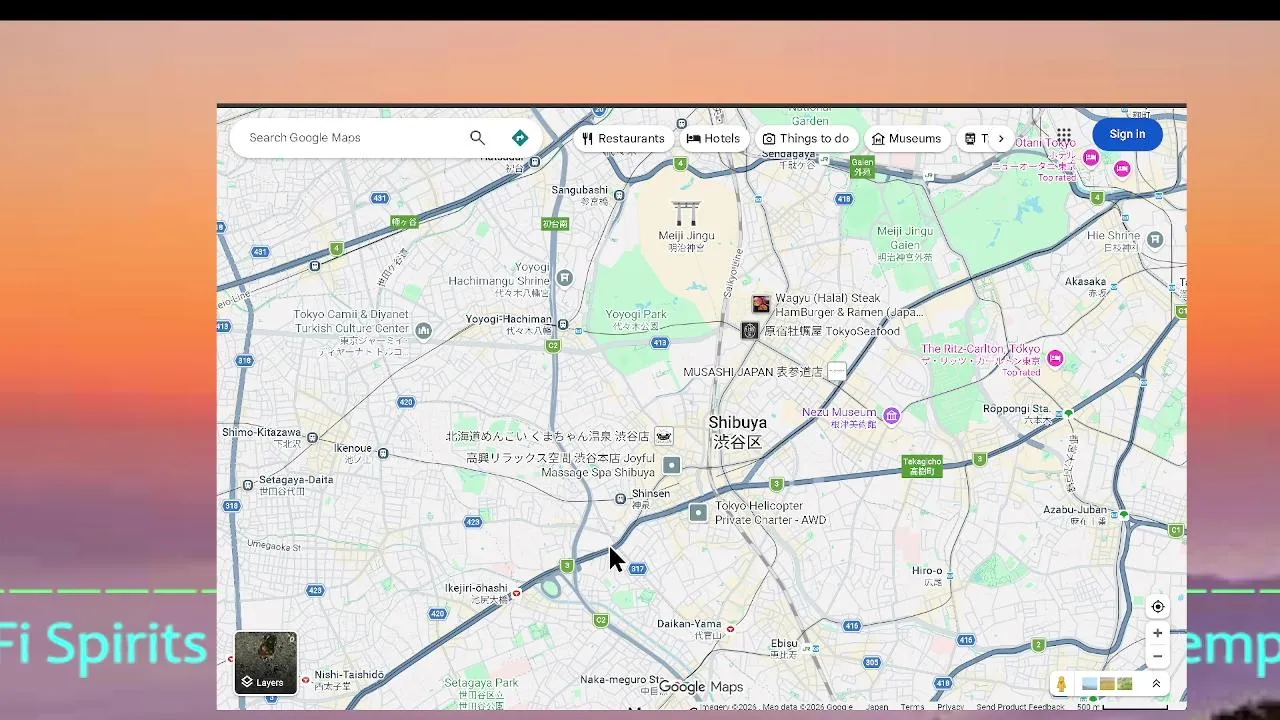Click Tokyo Helicopter Private Charter marker
The height and width of the screenshot is (720, 1280).
click(698, 513)
